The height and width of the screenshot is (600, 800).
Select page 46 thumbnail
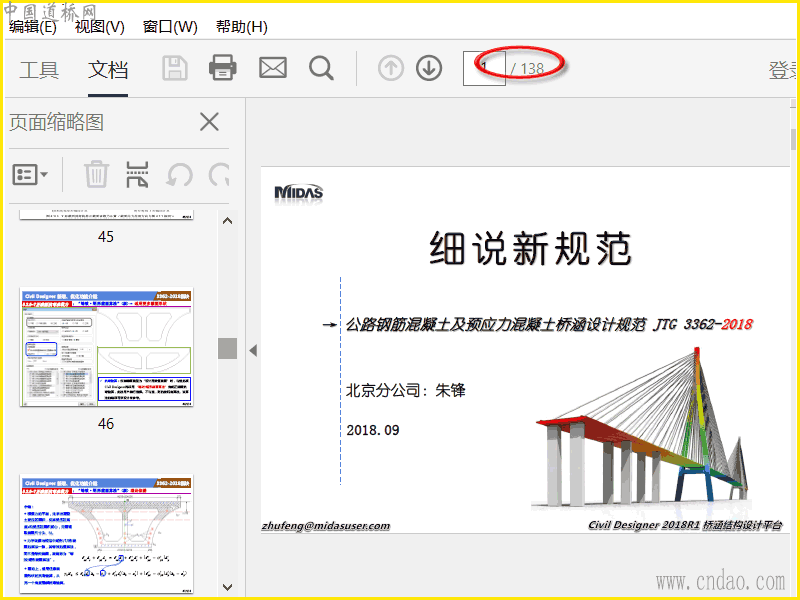pos(106,347)
